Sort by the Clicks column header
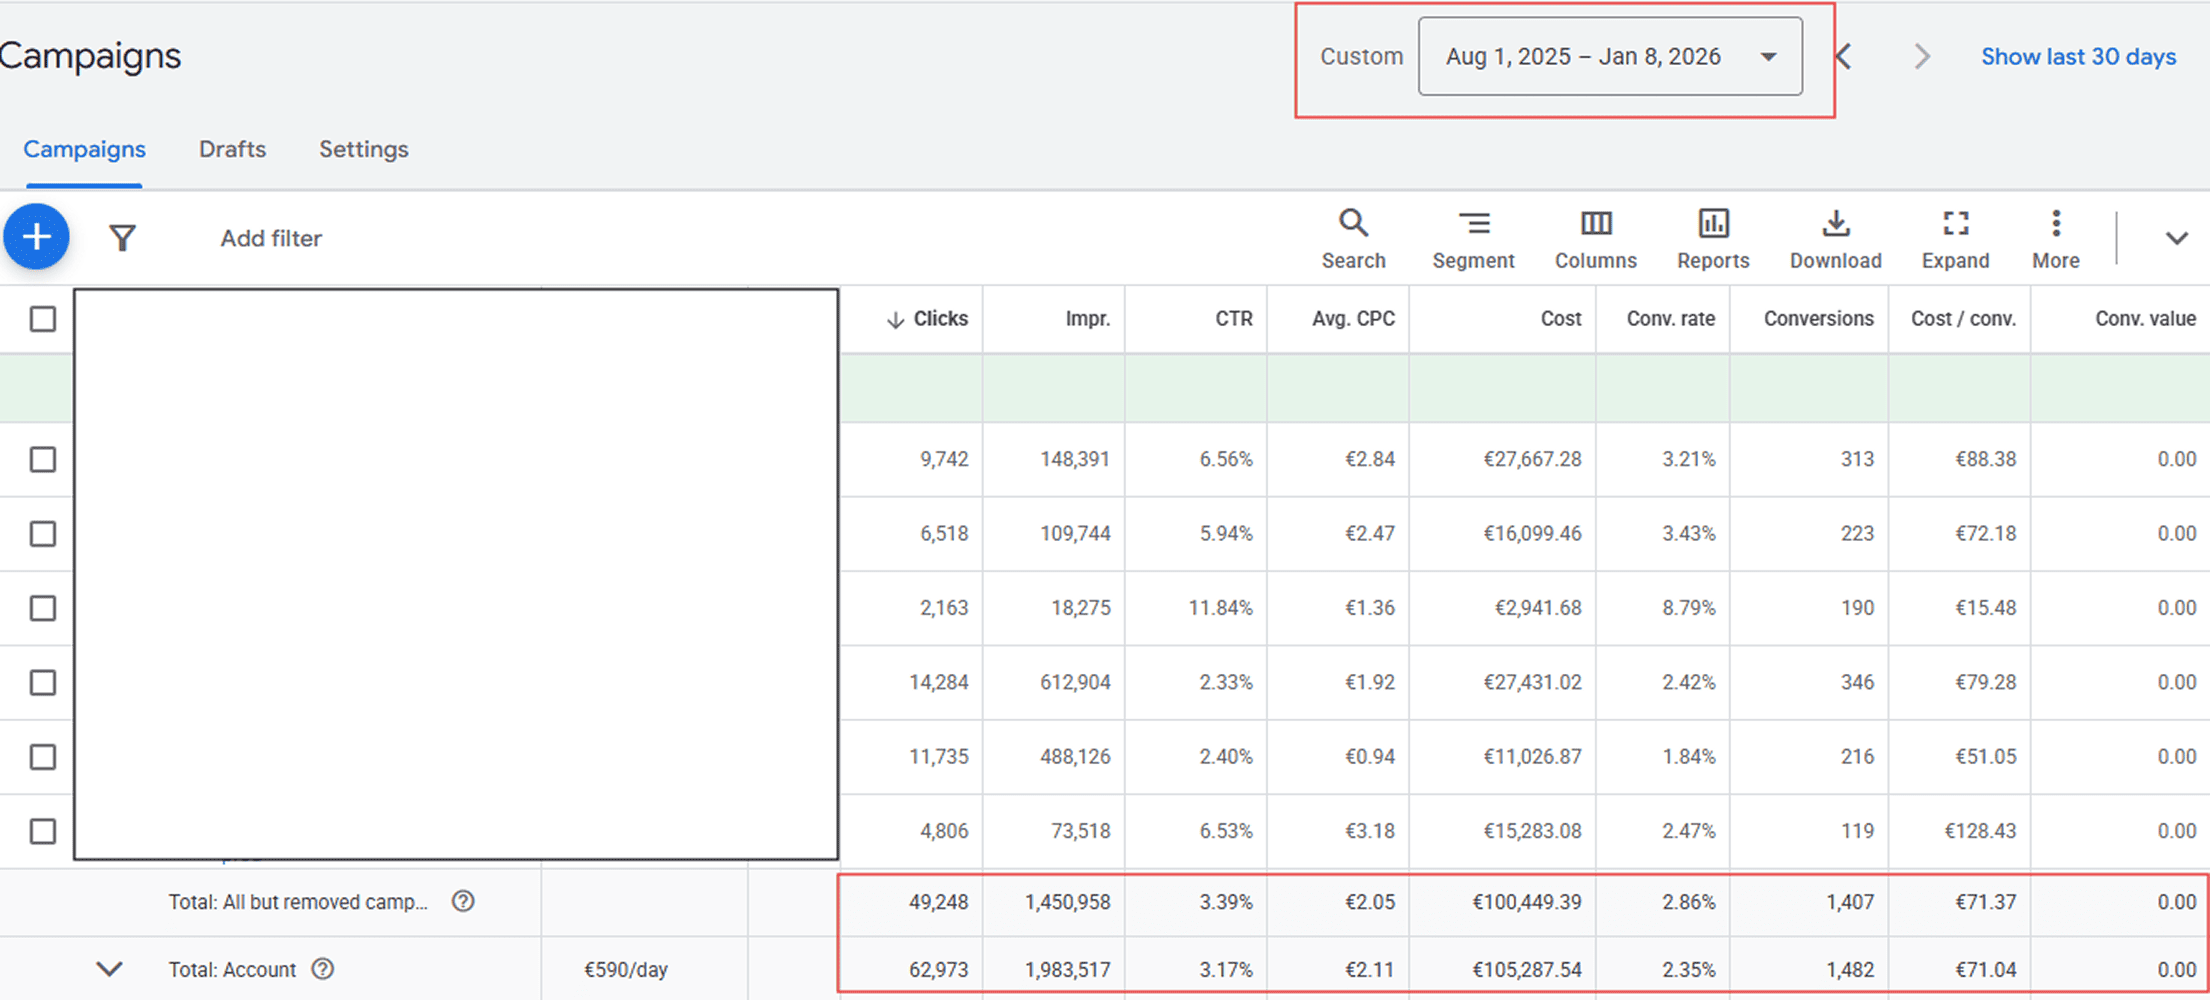 [x=939, y=319]
